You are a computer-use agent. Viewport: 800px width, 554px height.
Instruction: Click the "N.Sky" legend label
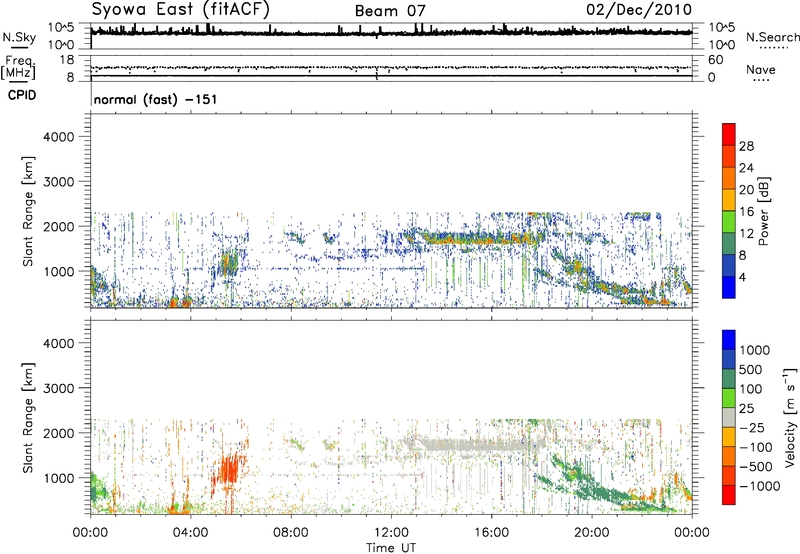(19, 37)
